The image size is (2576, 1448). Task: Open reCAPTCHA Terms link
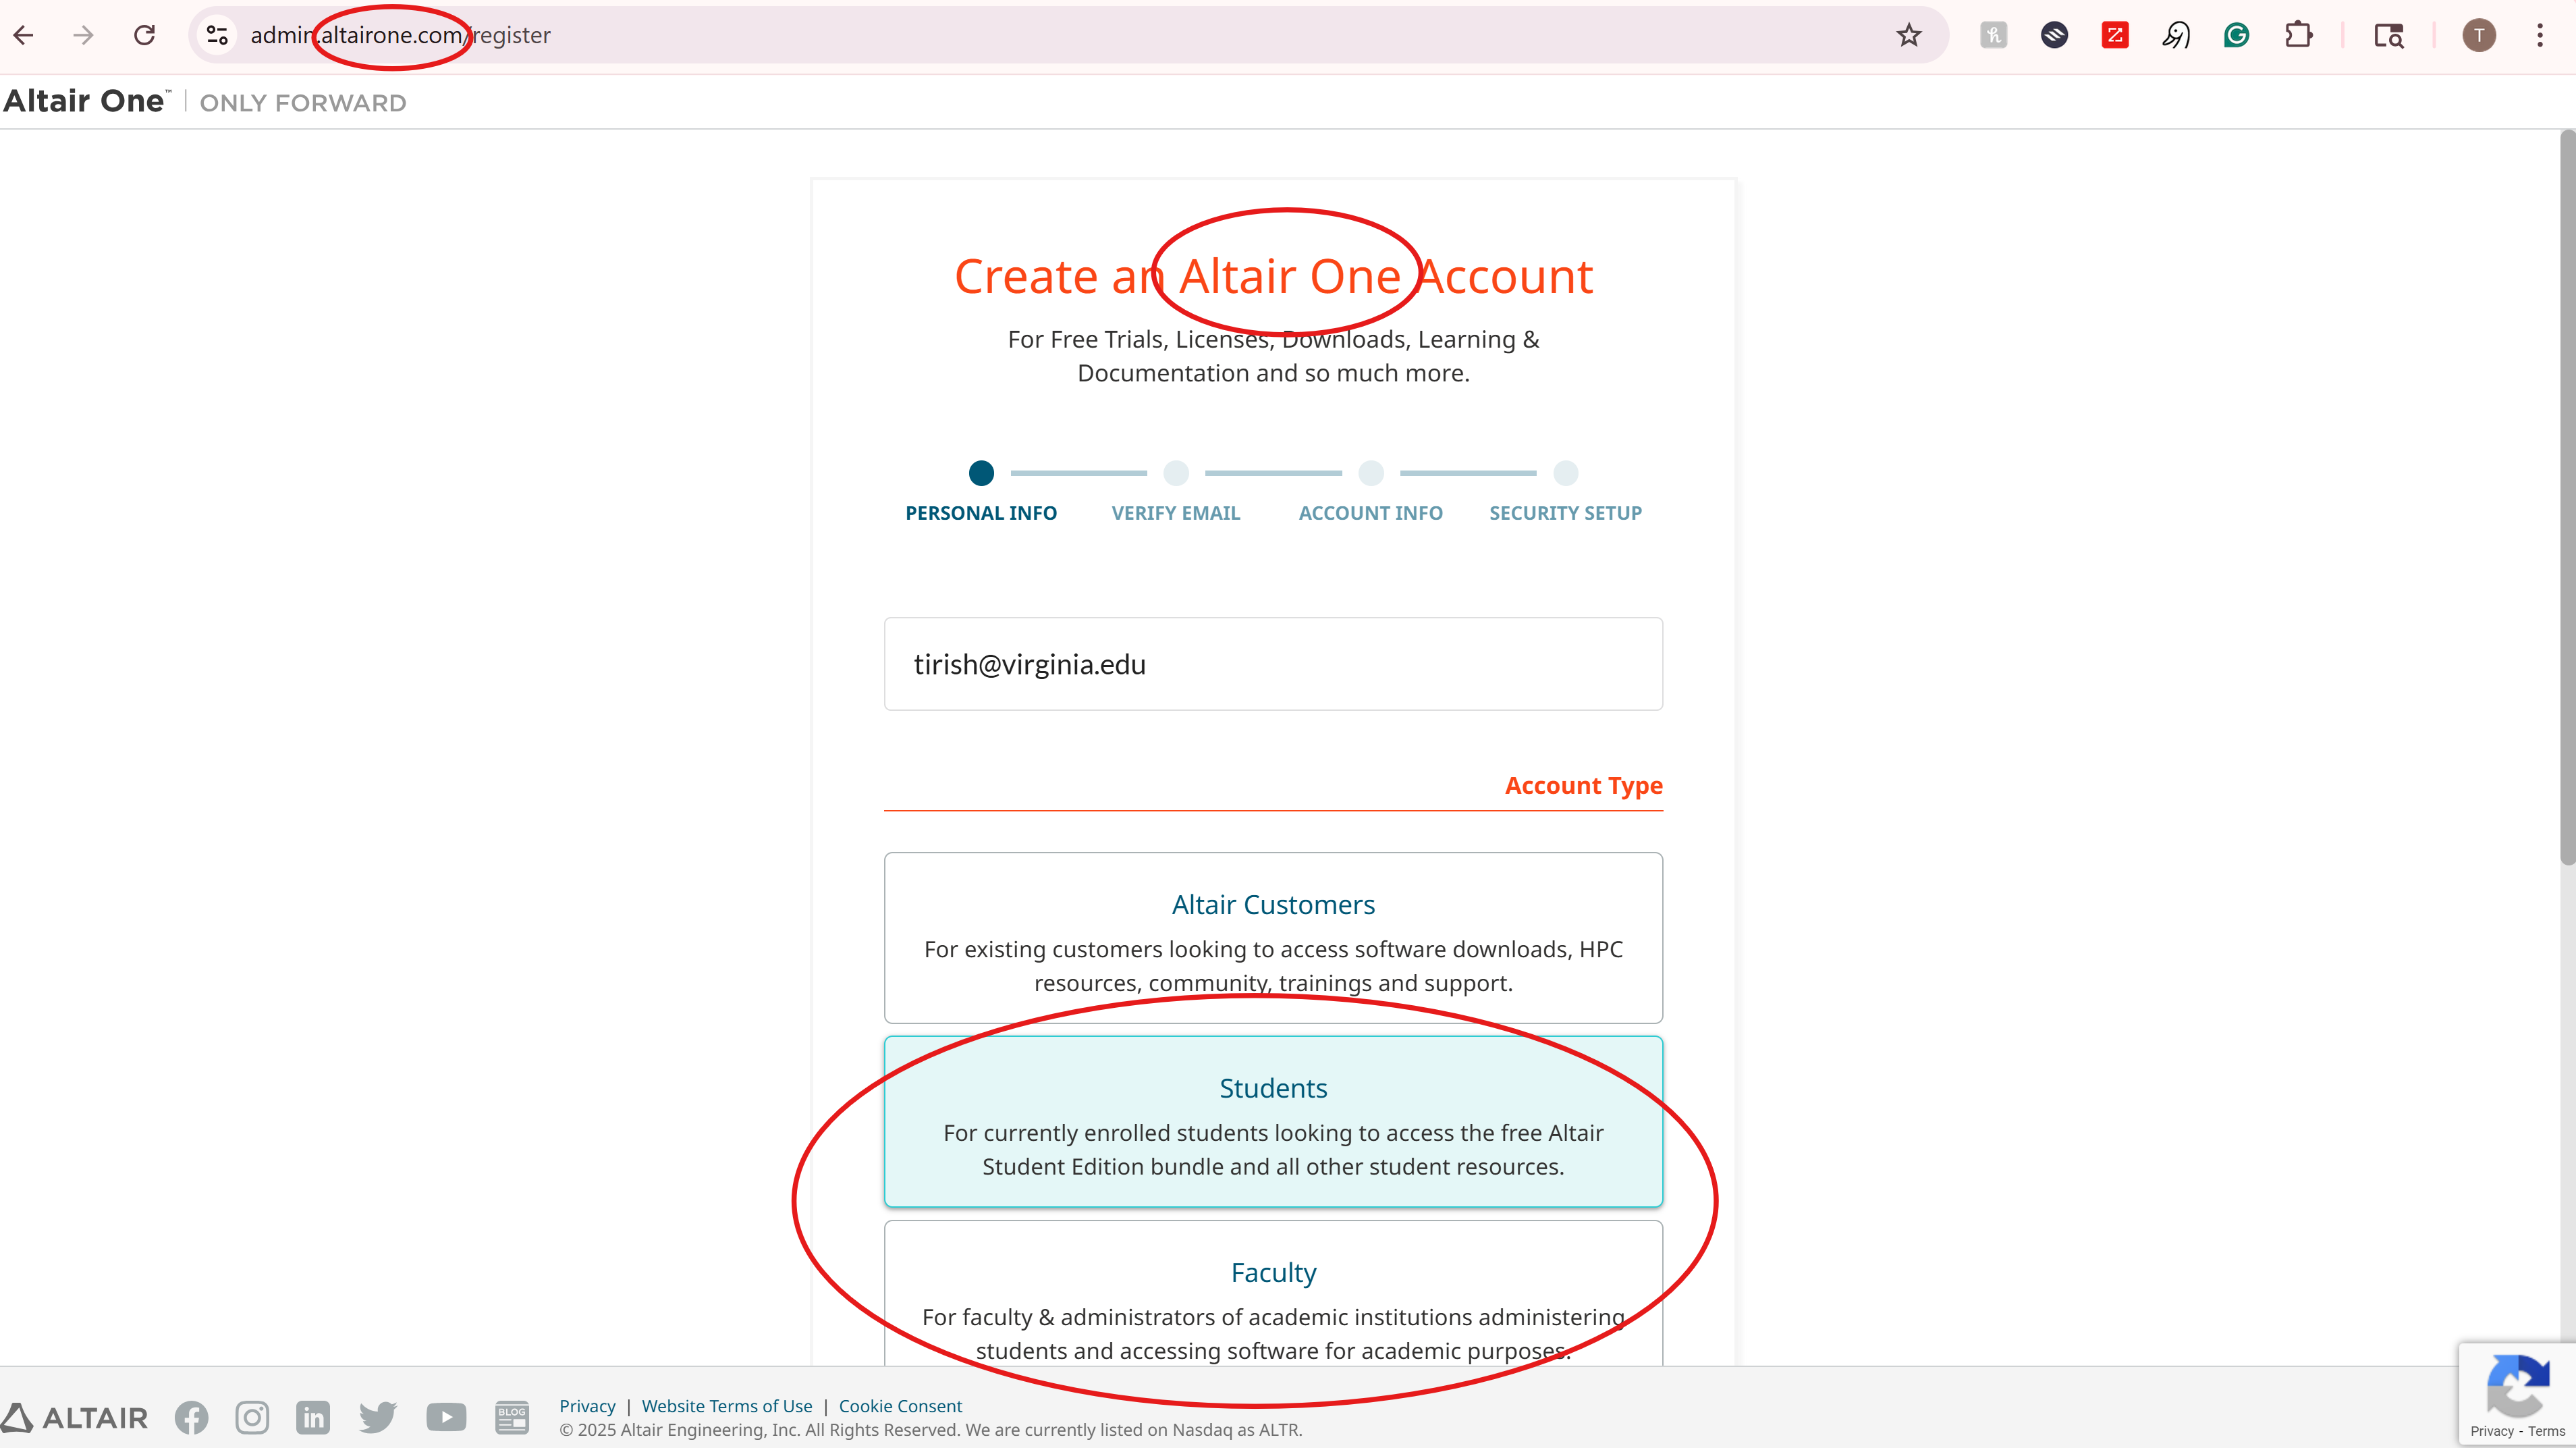coord(2546,1431)
